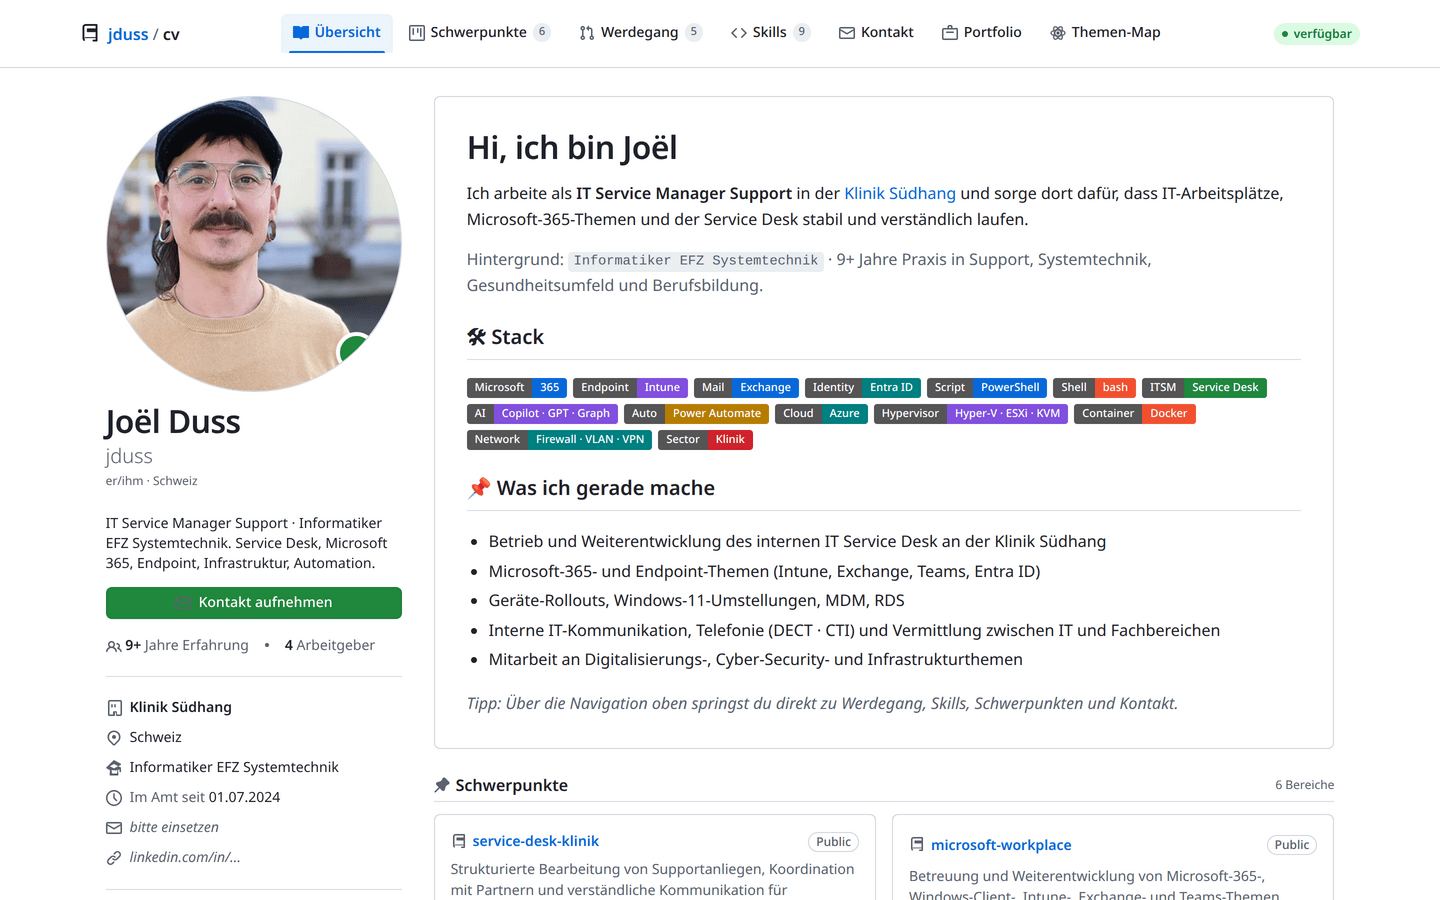Click the green status dot on avatar
This screenshot has height=900, width=1440.
click(352, 348)
